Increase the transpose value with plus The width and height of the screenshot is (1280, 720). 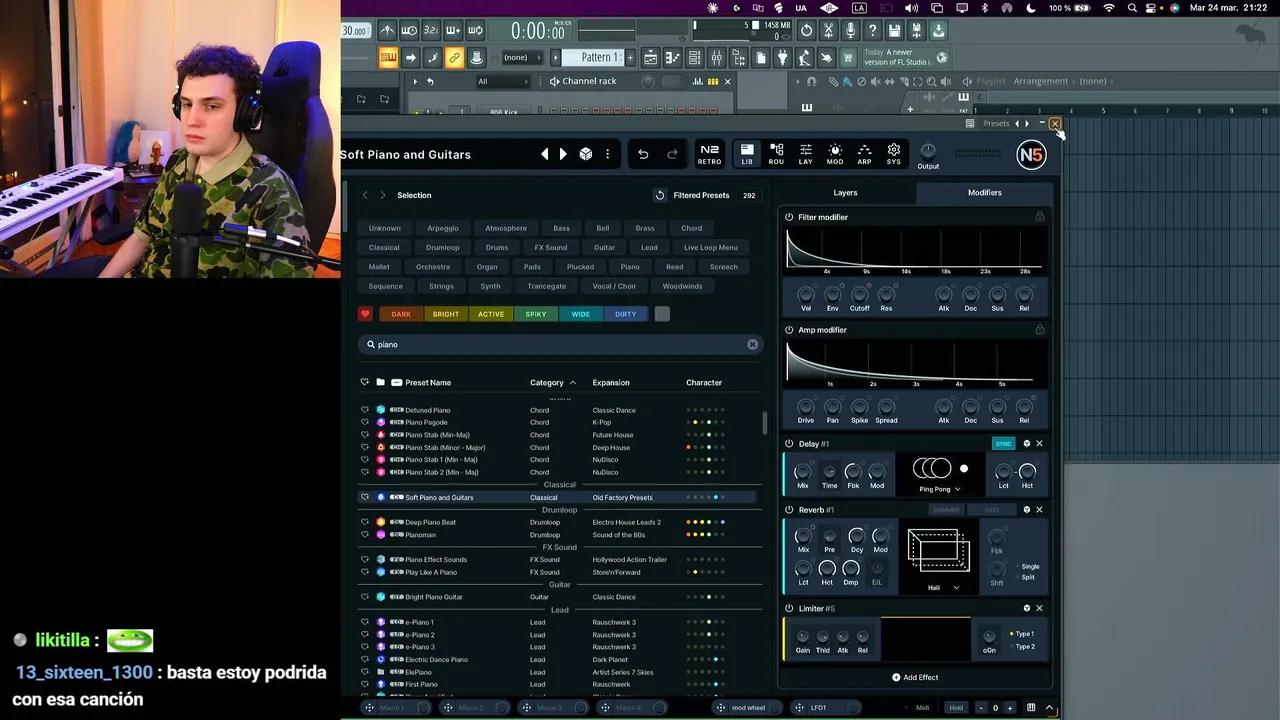point(1012,708)
